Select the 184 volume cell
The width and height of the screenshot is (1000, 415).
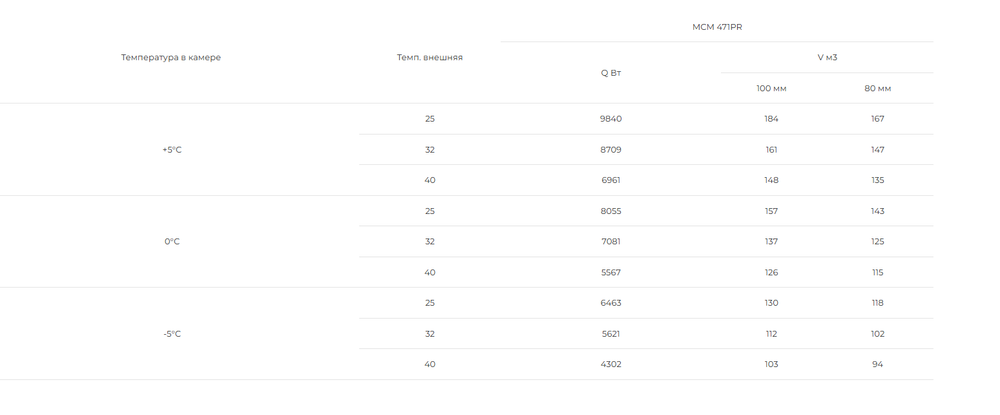pos(771,119)
